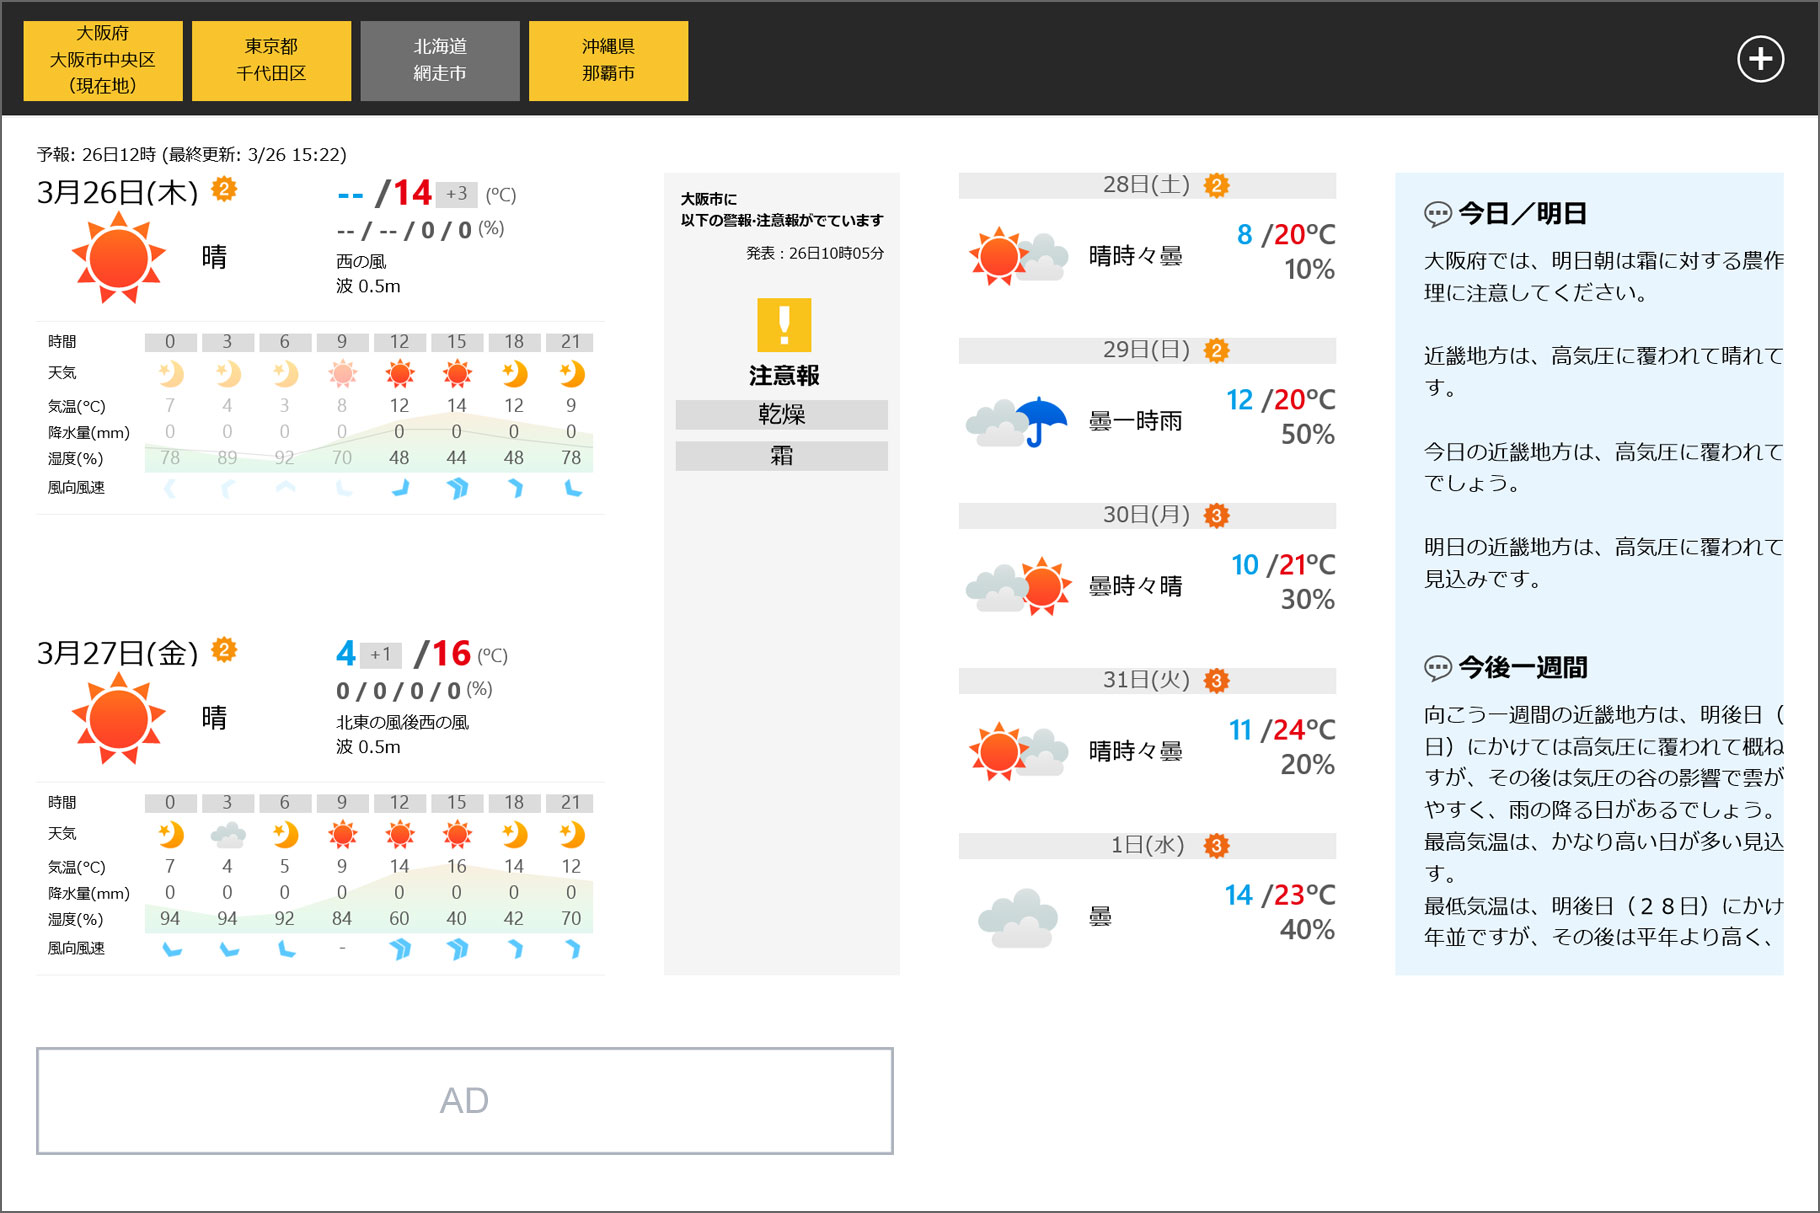Open the 霜 advisory details
Screen dimensions: 1820x1213
coord(782,456)
